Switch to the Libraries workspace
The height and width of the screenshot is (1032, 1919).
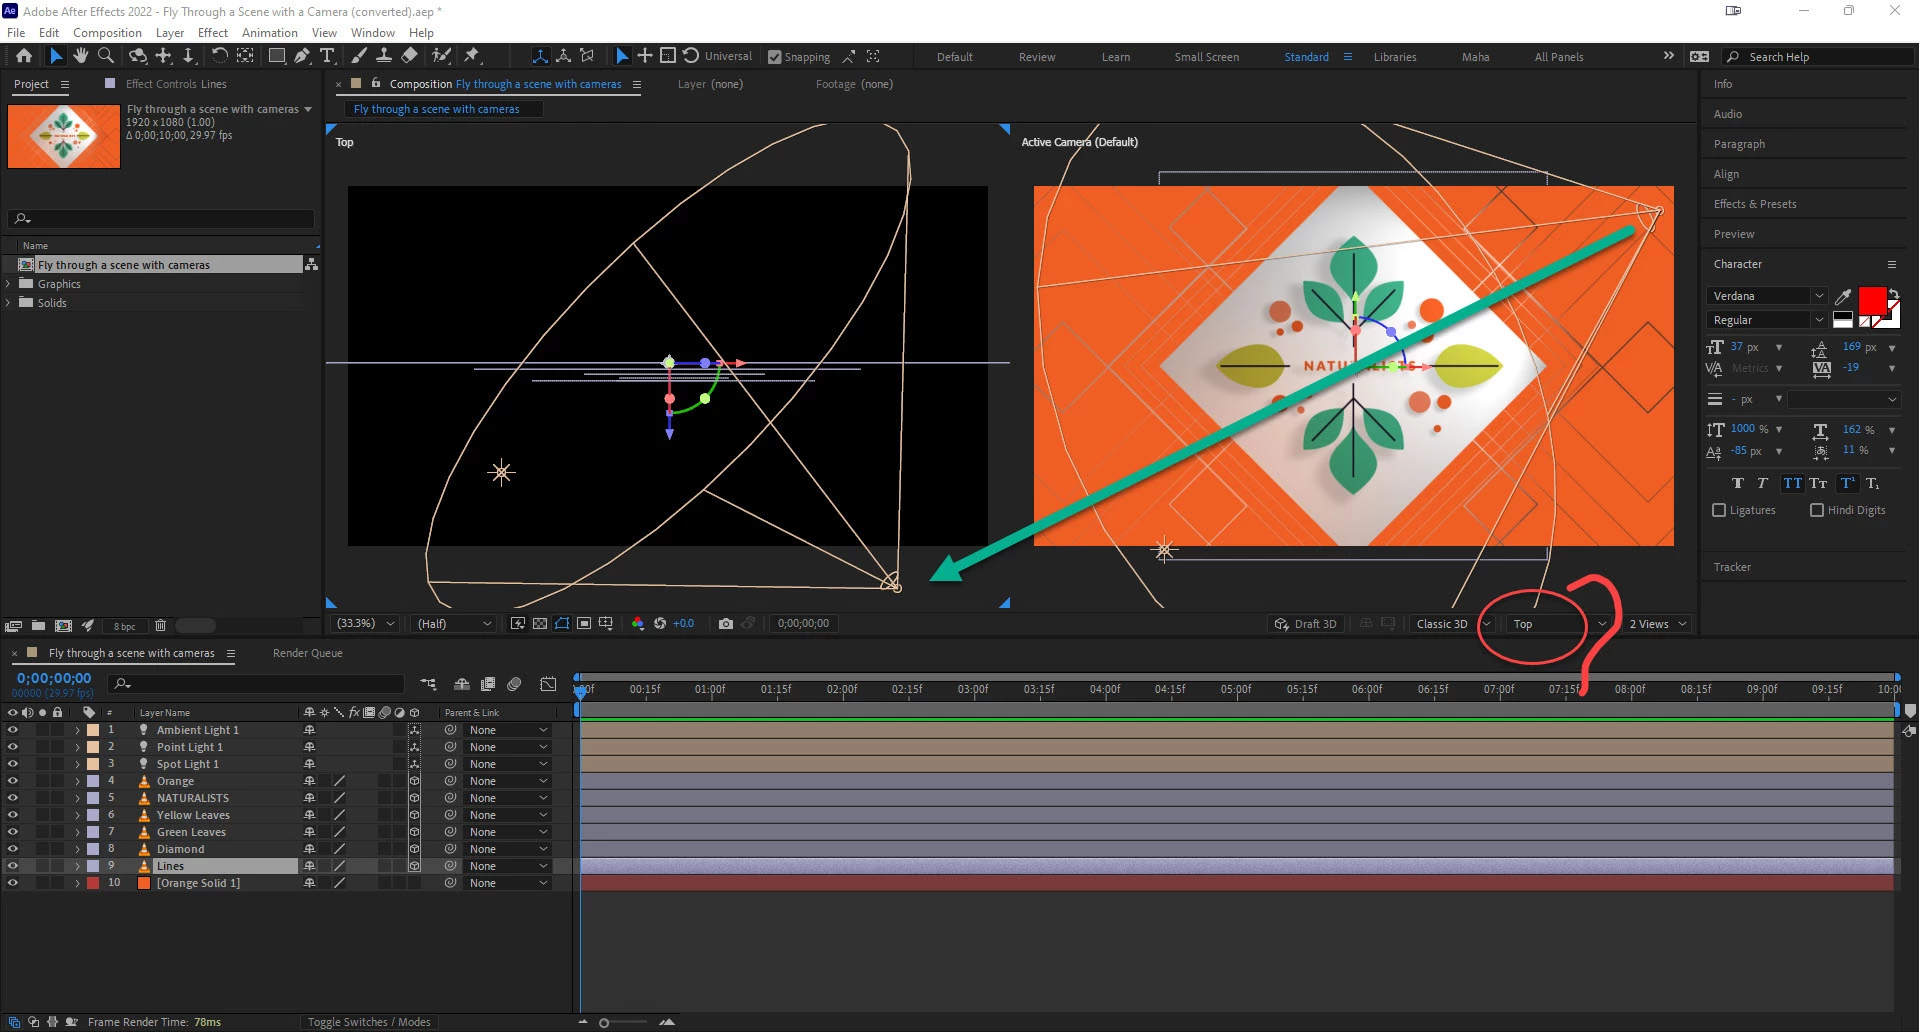(1395, 57)
